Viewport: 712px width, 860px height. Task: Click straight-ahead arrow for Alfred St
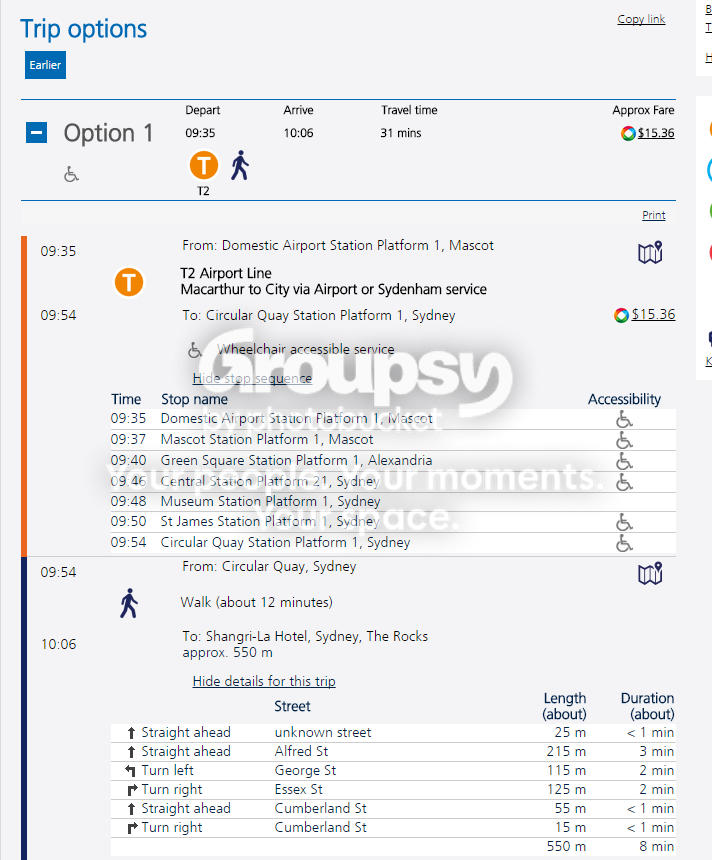pos(131,752)
